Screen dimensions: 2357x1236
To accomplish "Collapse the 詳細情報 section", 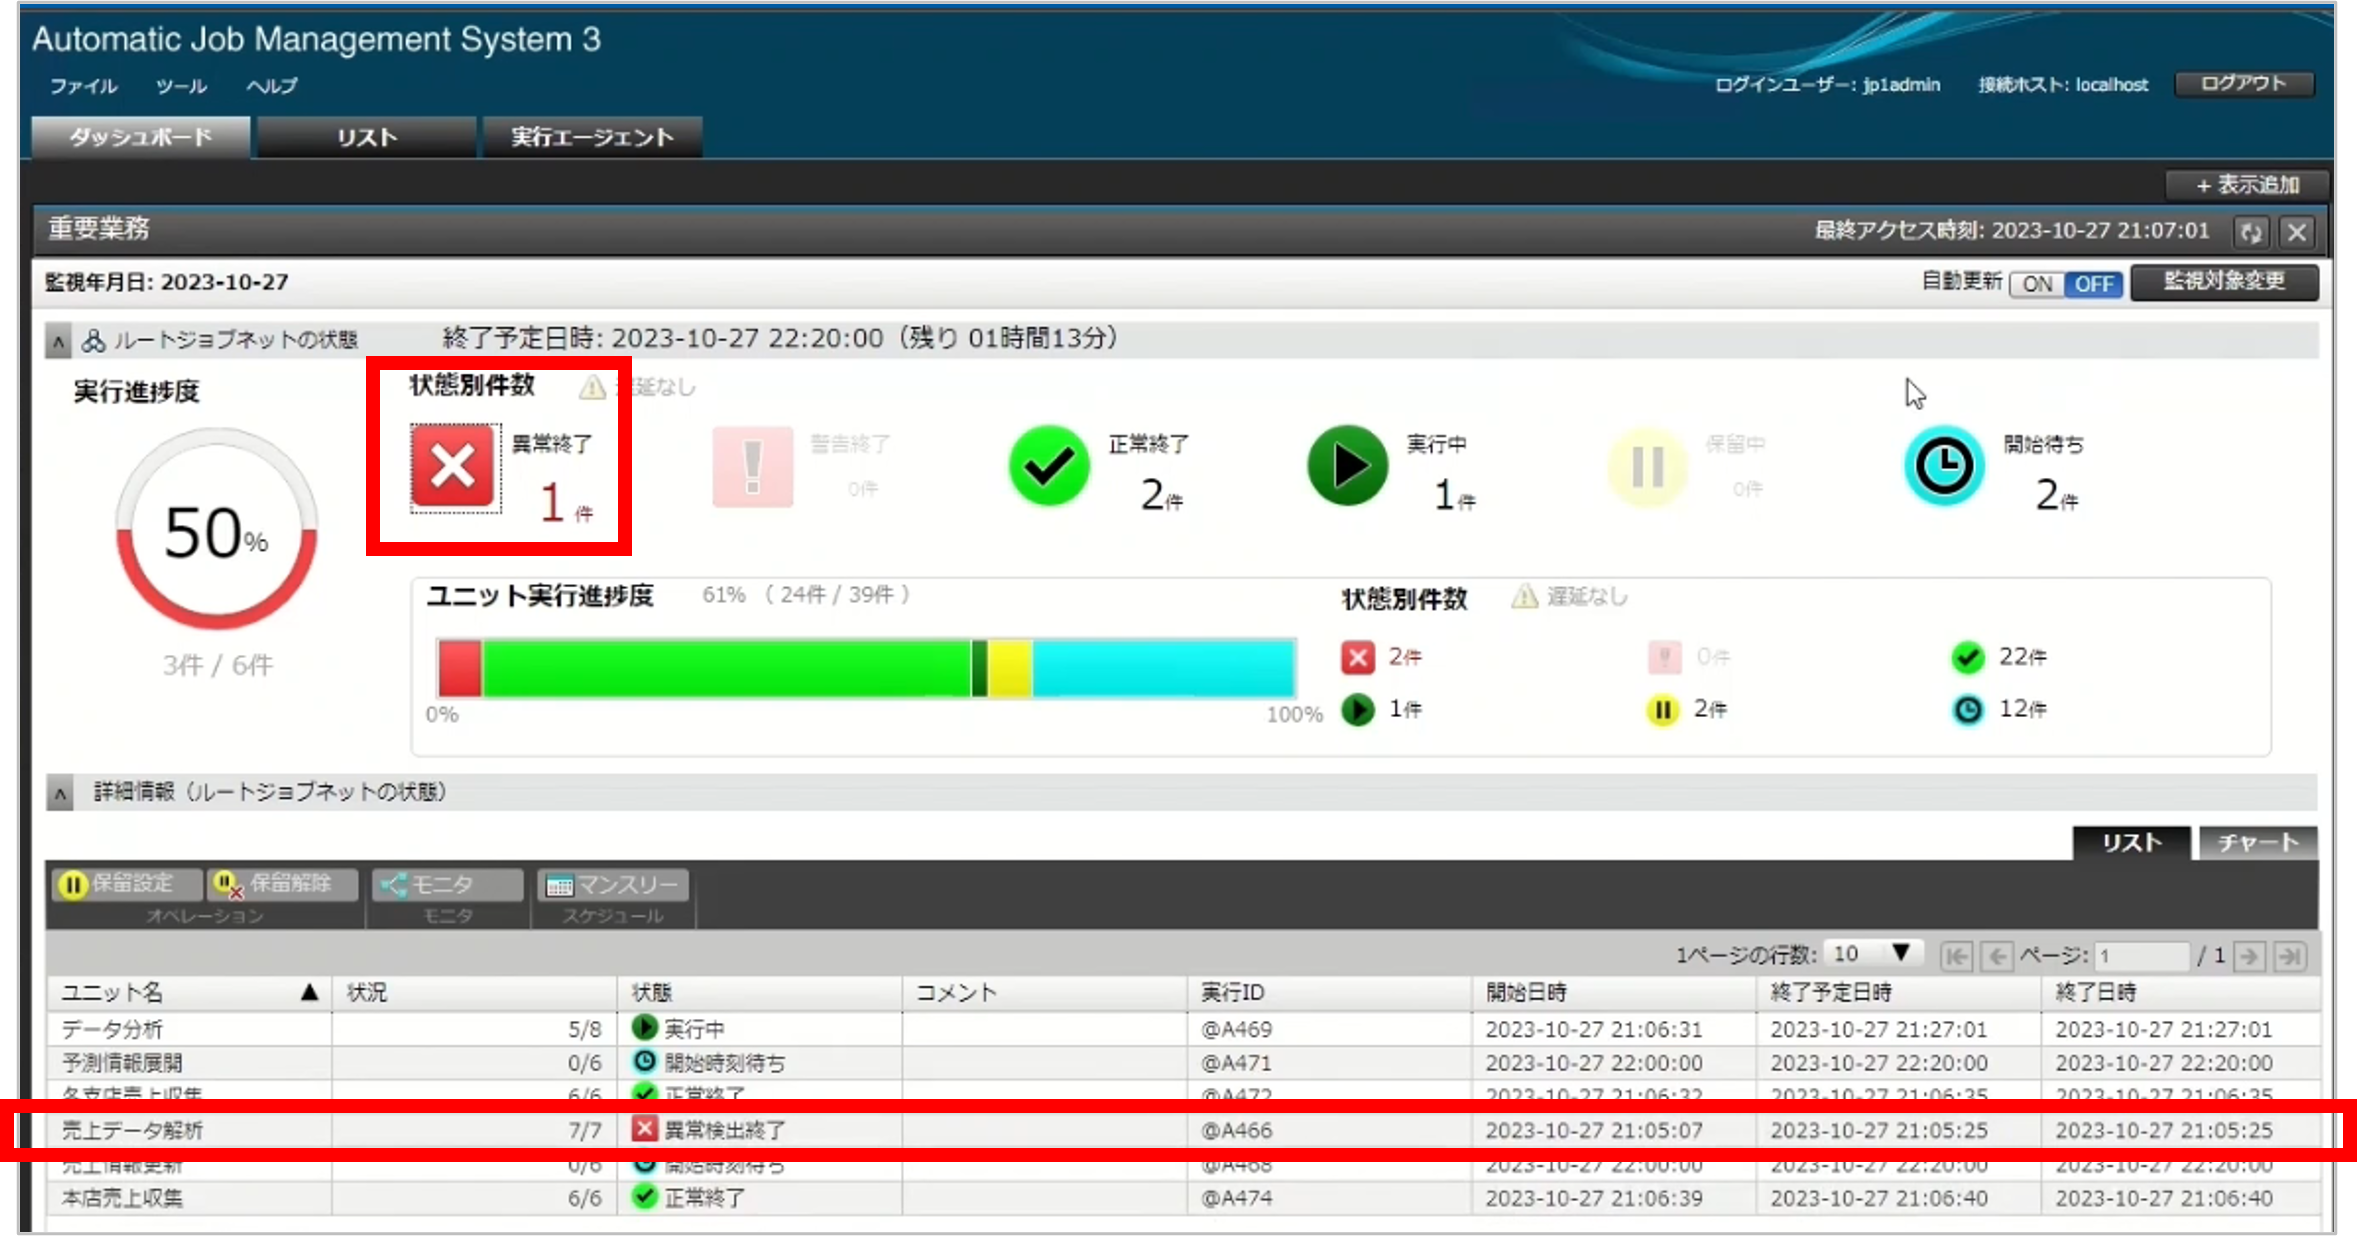I will [x=60, y=794].
